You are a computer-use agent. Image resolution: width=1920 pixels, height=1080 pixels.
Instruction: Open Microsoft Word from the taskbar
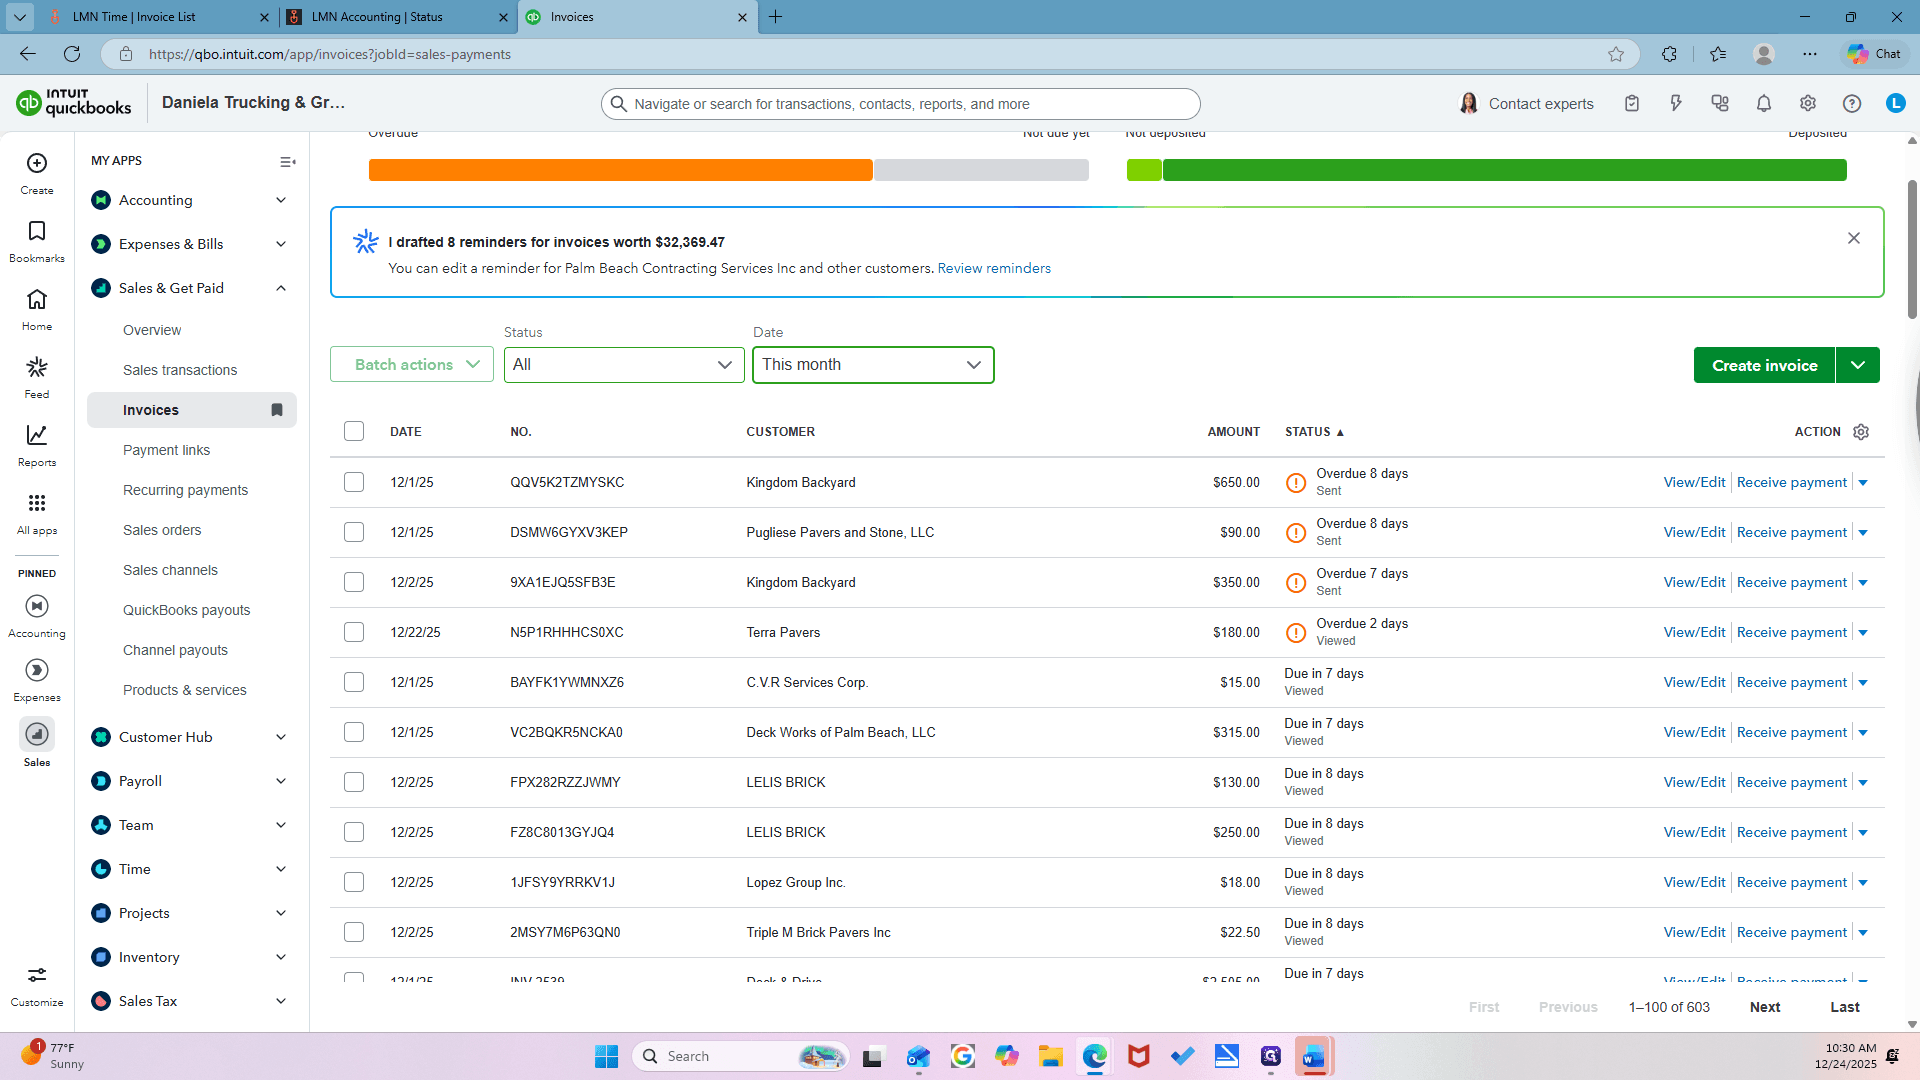1313,1056
